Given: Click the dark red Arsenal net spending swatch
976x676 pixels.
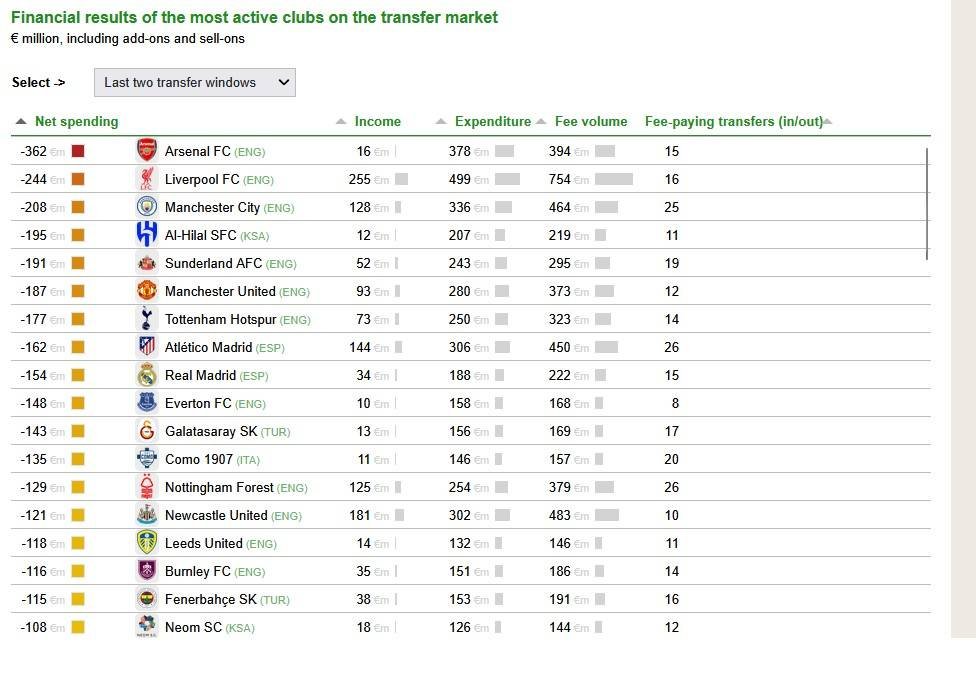Looking at the screenshot, I should point(78,151).
